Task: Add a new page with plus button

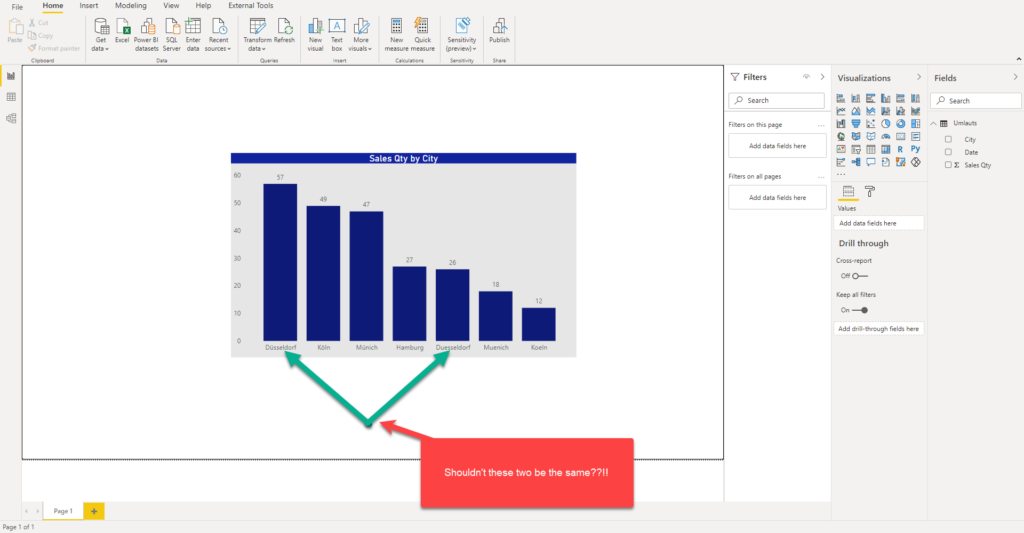Action: pyautogui.click(x=94, y=511)
